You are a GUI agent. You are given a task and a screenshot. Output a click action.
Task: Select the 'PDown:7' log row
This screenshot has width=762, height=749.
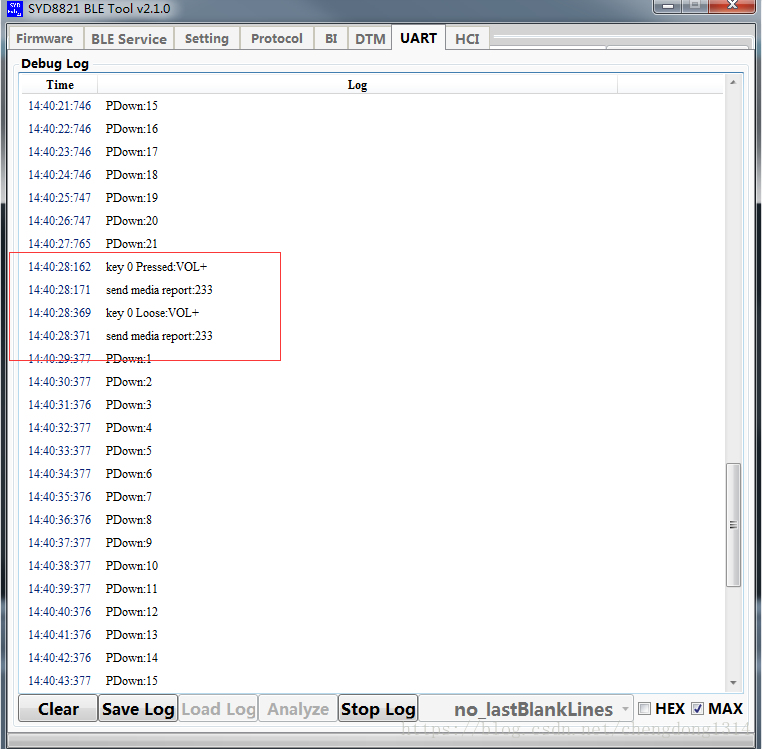pyautogui.click(x=372, y=497)
